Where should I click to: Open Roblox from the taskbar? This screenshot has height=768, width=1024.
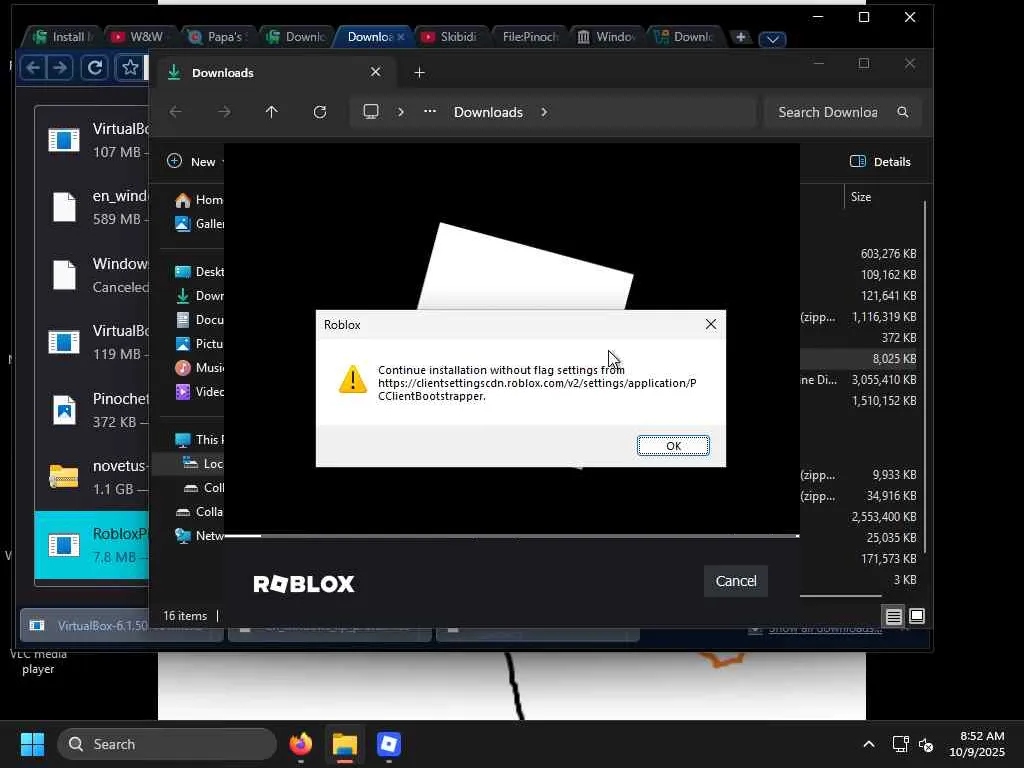point(389,744)
